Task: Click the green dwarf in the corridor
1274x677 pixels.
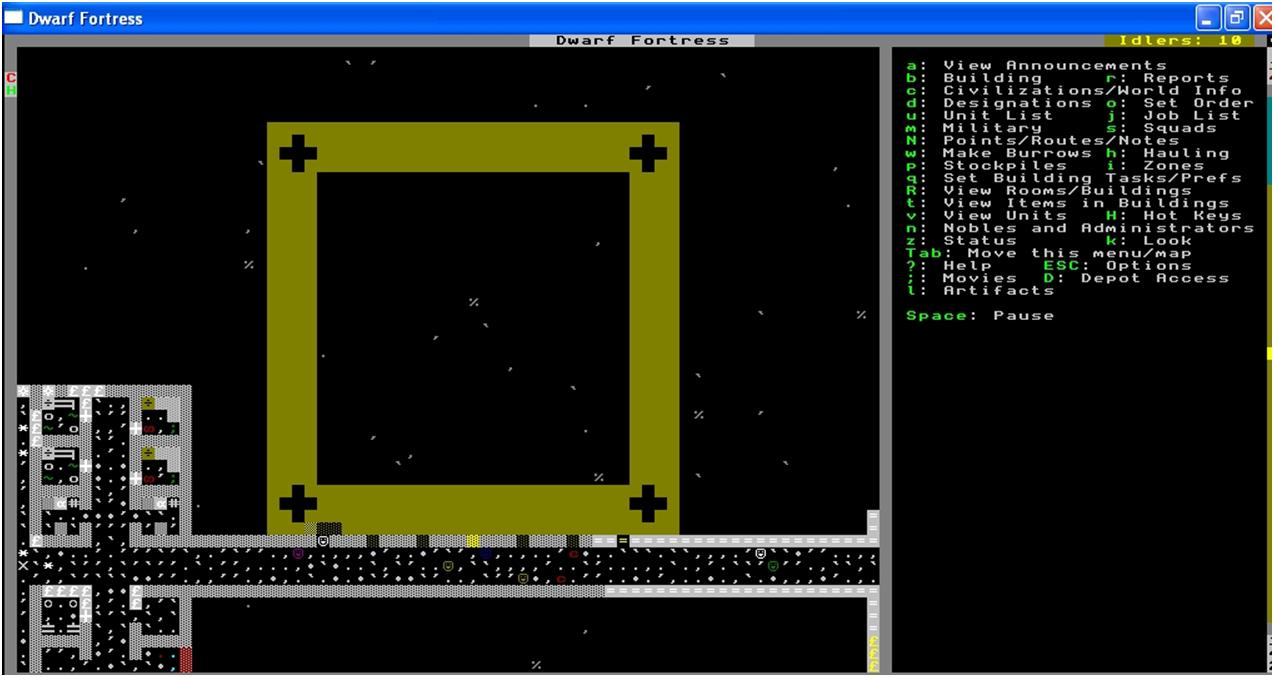Action: (x=773, y=566)
